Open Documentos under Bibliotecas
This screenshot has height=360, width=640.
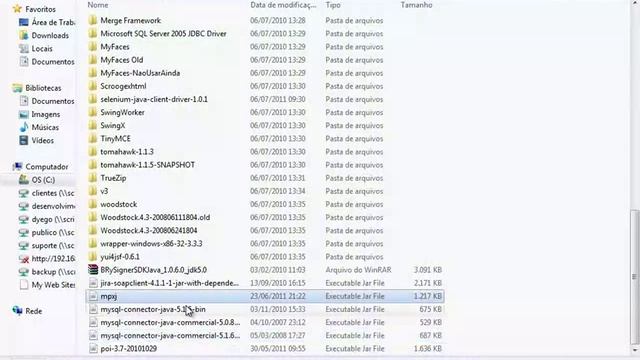point(53,101)
